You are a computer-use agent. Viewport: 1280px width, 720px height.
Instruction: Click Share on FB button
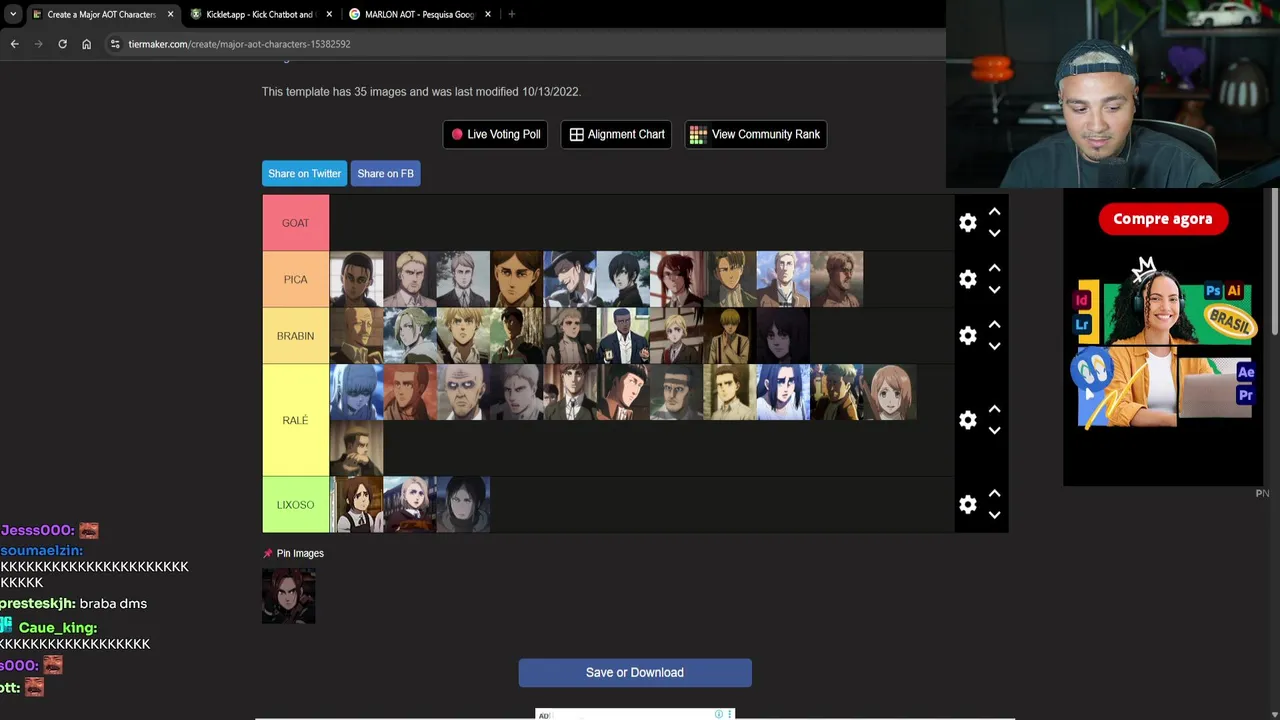[385, 173]
